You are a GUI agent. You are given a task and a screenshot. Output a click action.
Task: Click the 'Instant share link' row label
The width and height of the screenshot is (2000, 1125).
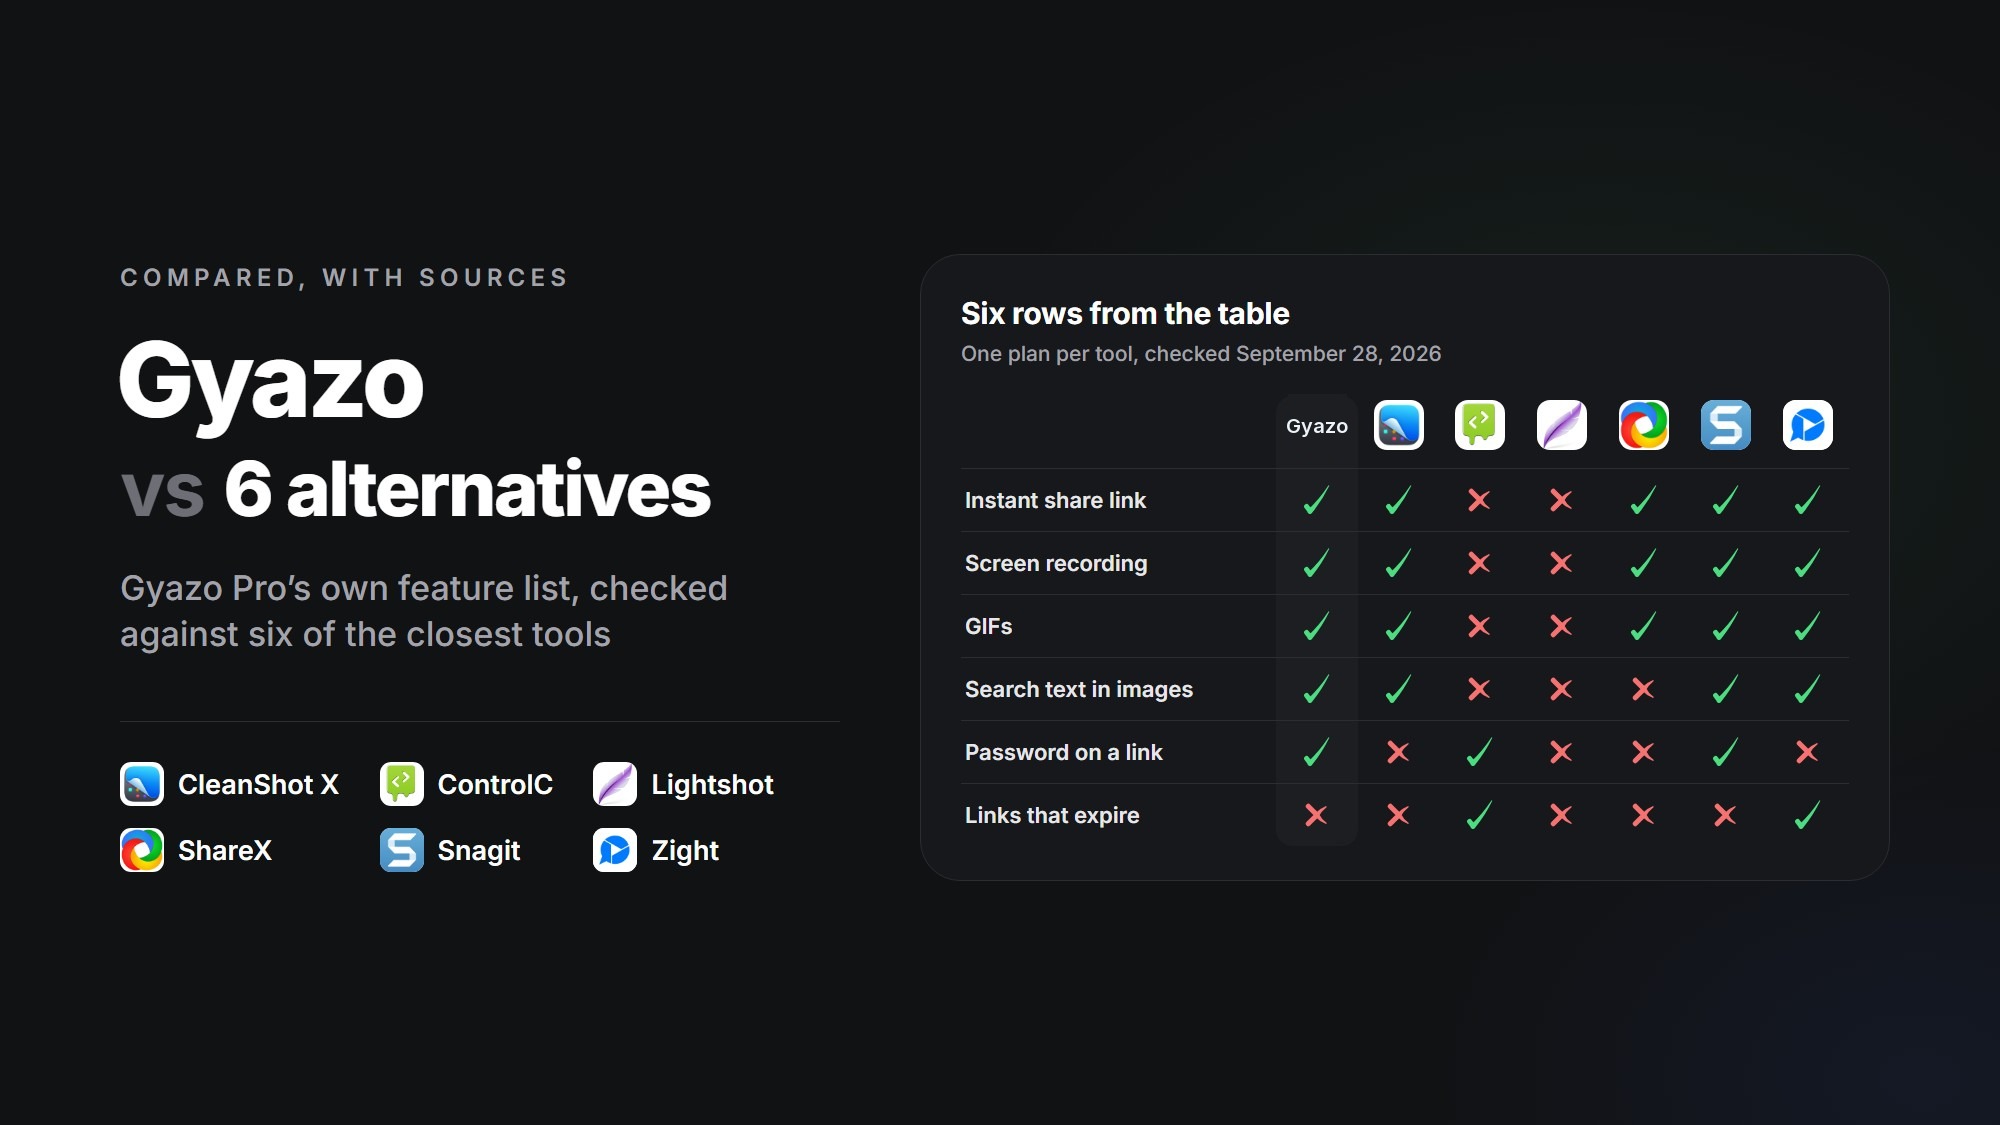pos(1055,500)
